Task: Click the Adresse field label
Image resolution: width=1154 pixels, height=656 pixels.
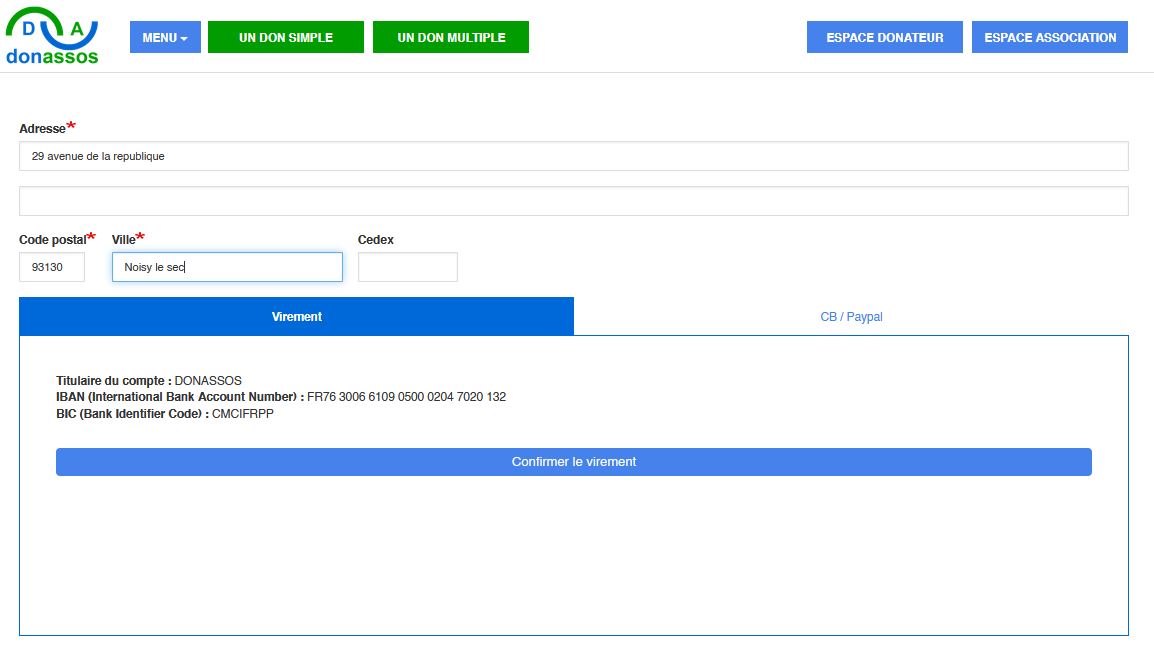Action: 42,129
